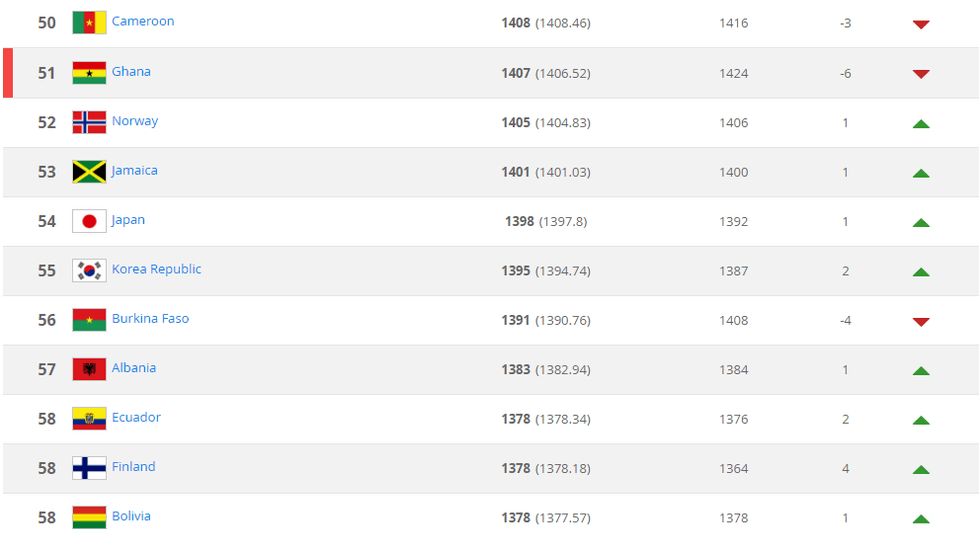Click the Jamaica flag icon

click(x=89, y=171)
